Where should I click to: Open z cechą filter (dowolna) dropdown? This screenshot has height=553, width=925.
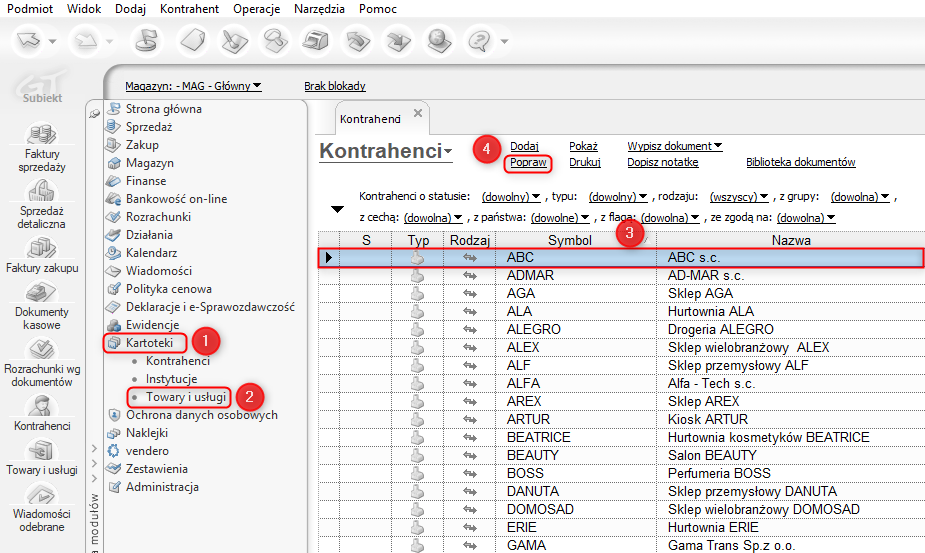click(433, 218)
